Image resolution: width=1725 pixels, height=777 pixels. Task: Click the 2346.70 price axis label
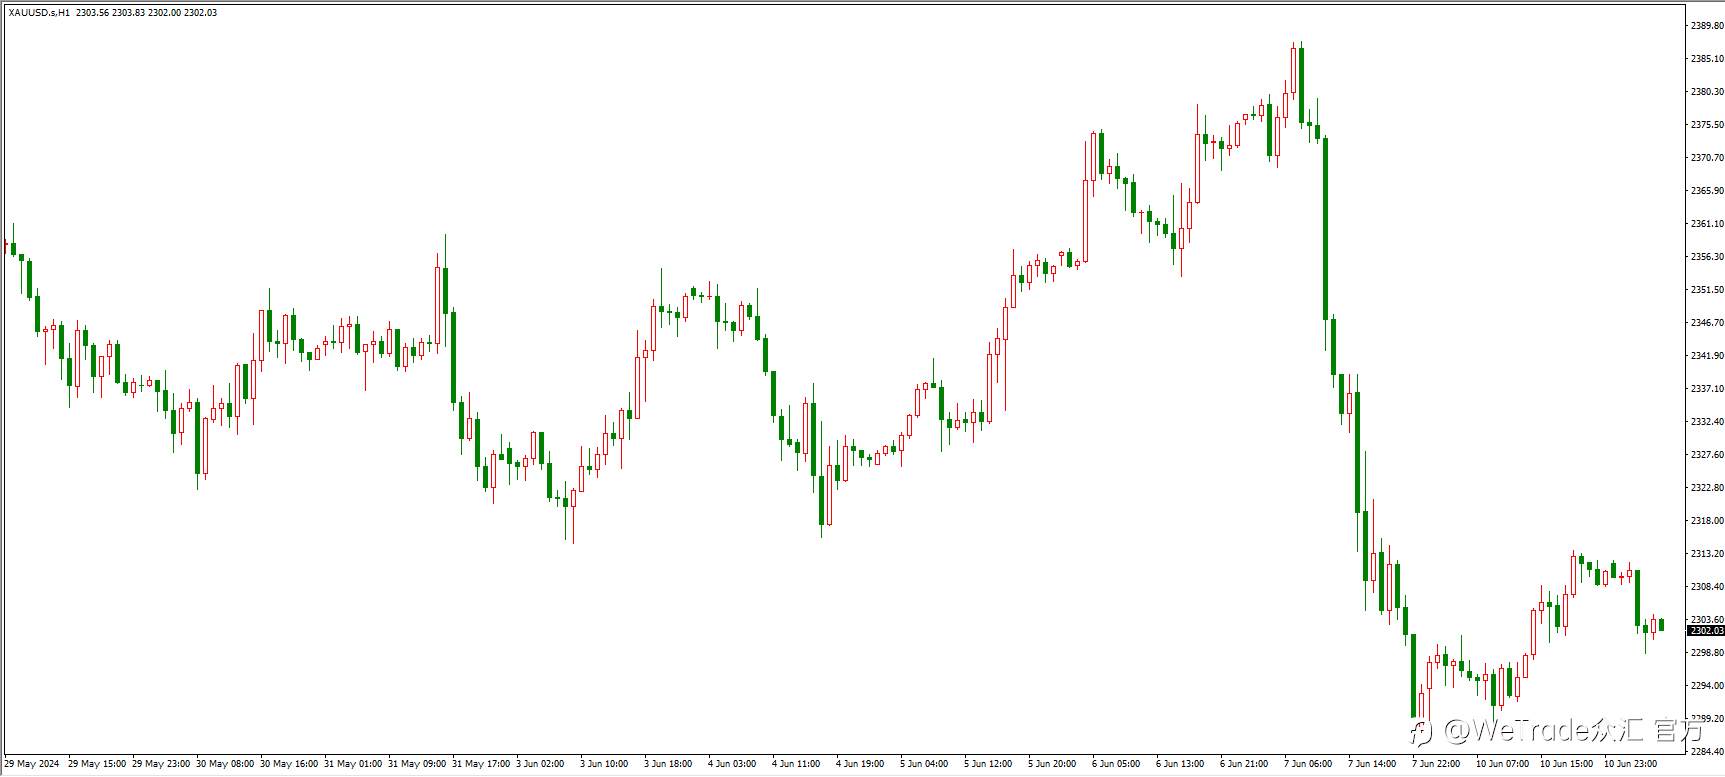pos(1706,322)
